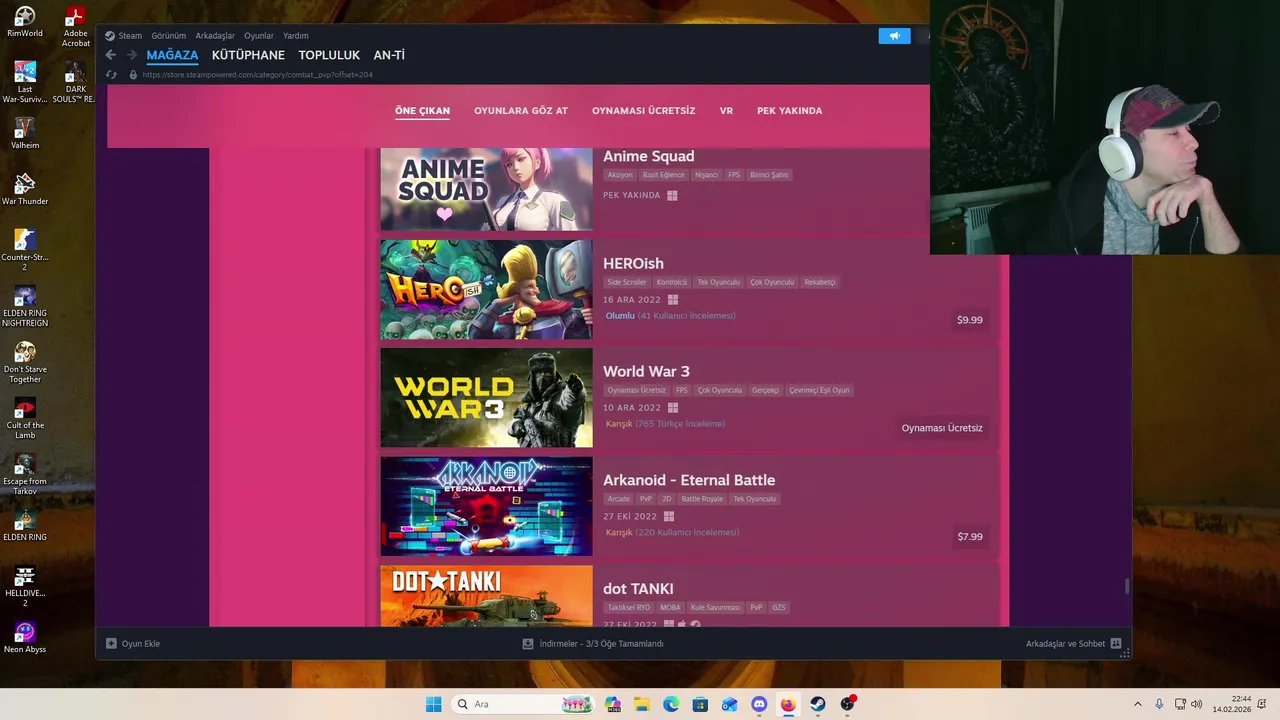Click the Windows icon on HEROish row
Viewport: 1280px width, 720px height.
click(x=673, y=300)
